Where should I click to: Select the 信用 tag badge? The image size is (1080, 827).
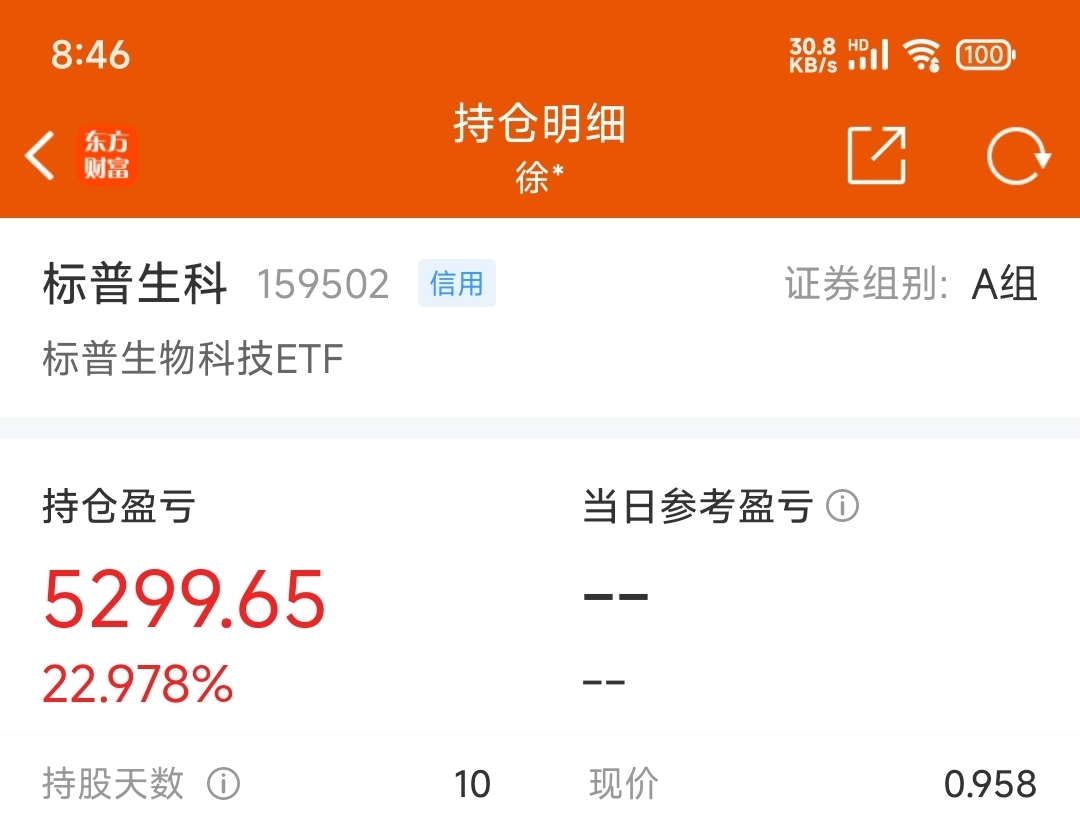[x=457, y=283]
